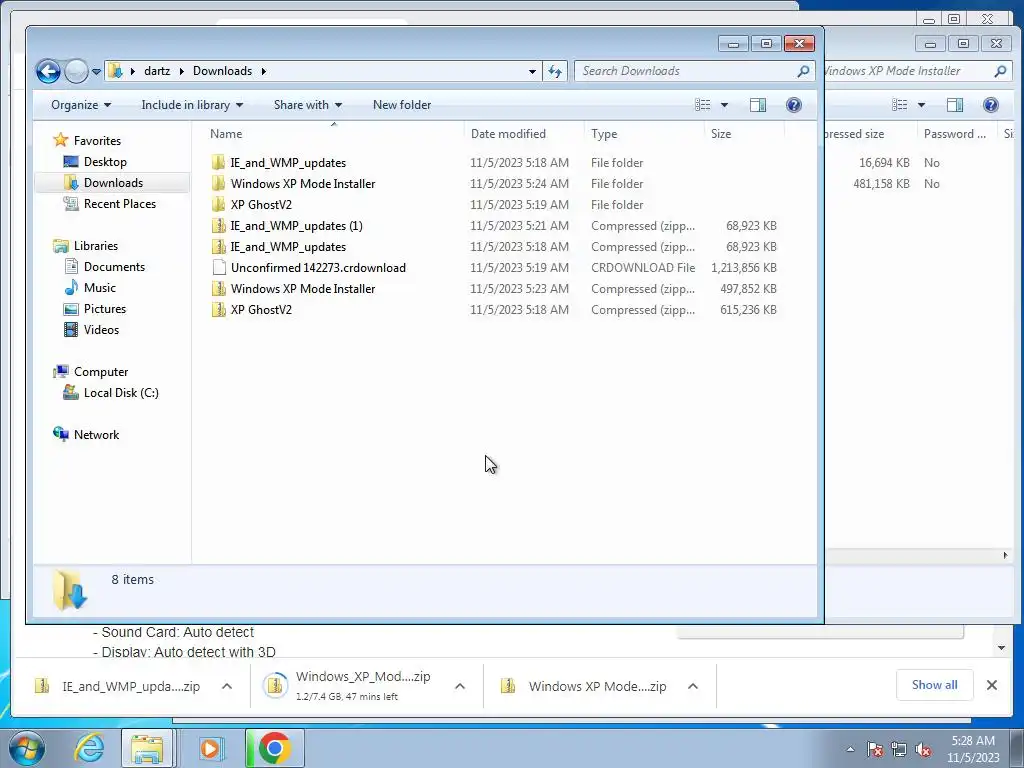
Task: Click the muted volume tray icon
Action: (923, 750)
